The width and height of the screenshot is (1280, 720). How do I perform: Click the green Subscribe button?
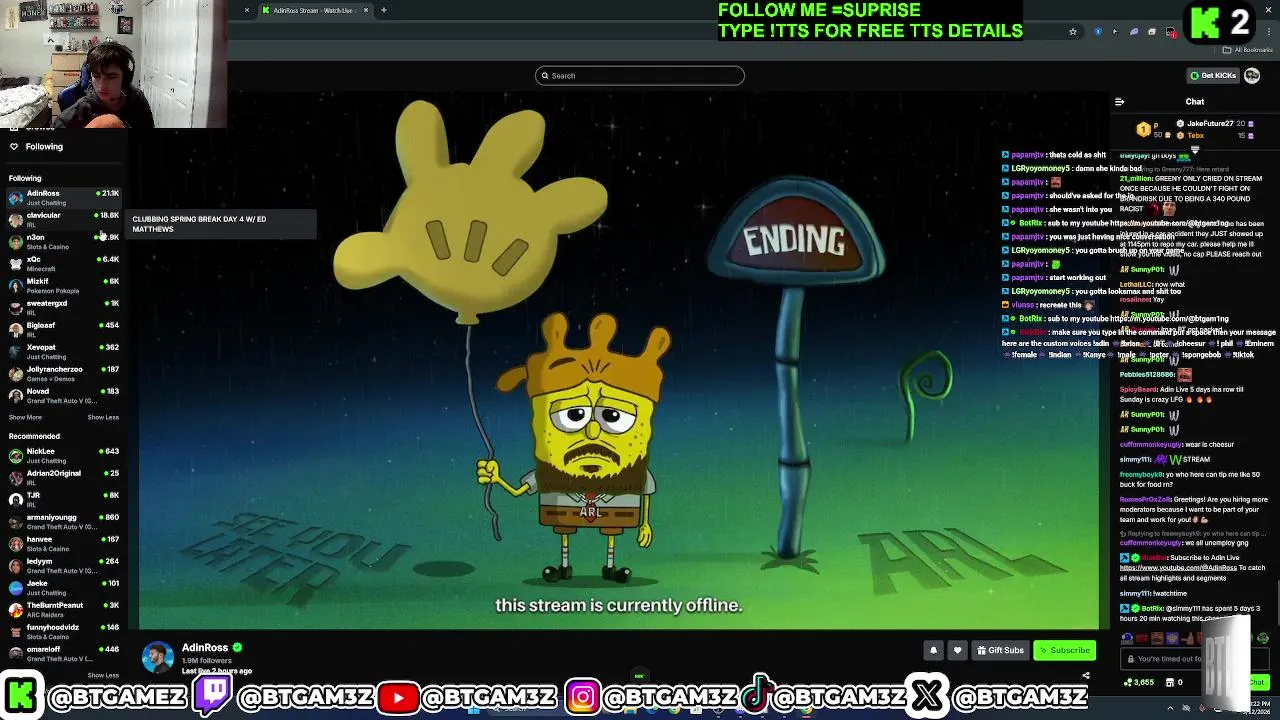(1064, 650)
